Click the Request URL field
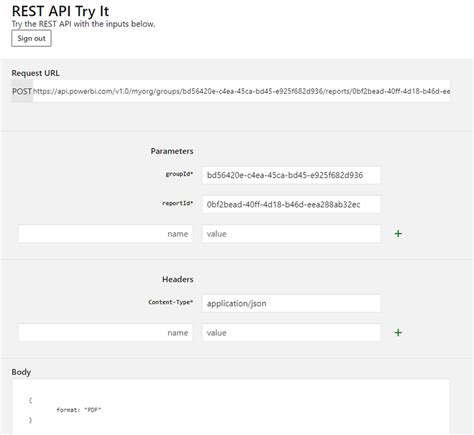 [x=241, y=91]
